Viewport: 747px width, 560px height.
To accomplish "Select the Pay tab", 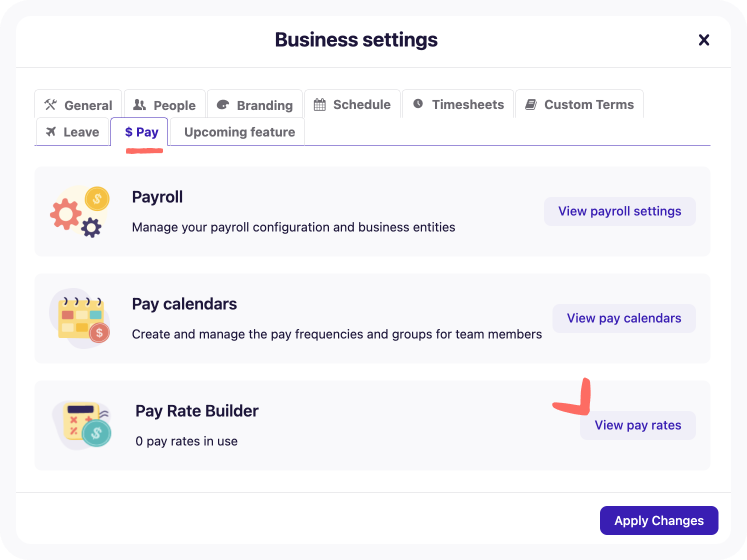I will pos(139,132).
